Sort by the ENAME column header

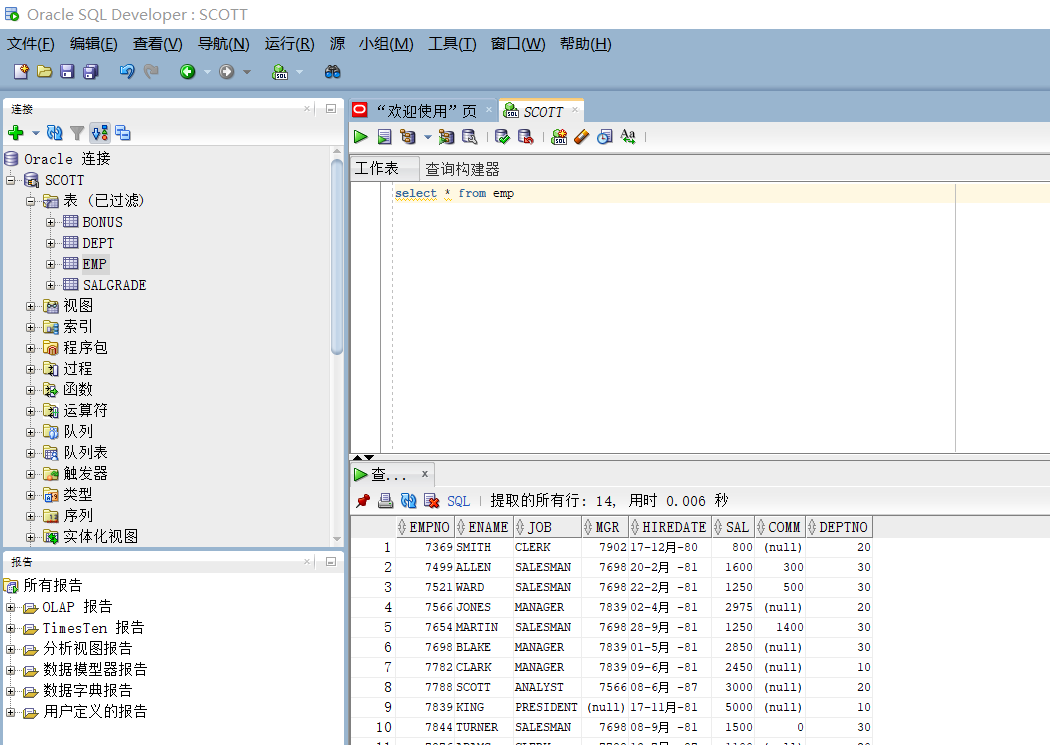(483, 527)
